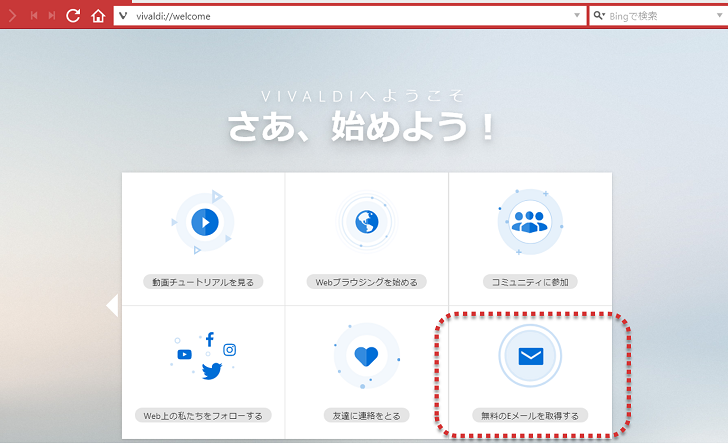Click the Webブラウジングを始める button
Image resolution: width=728 pixels, height=445 pixels.
pos(367,282)
